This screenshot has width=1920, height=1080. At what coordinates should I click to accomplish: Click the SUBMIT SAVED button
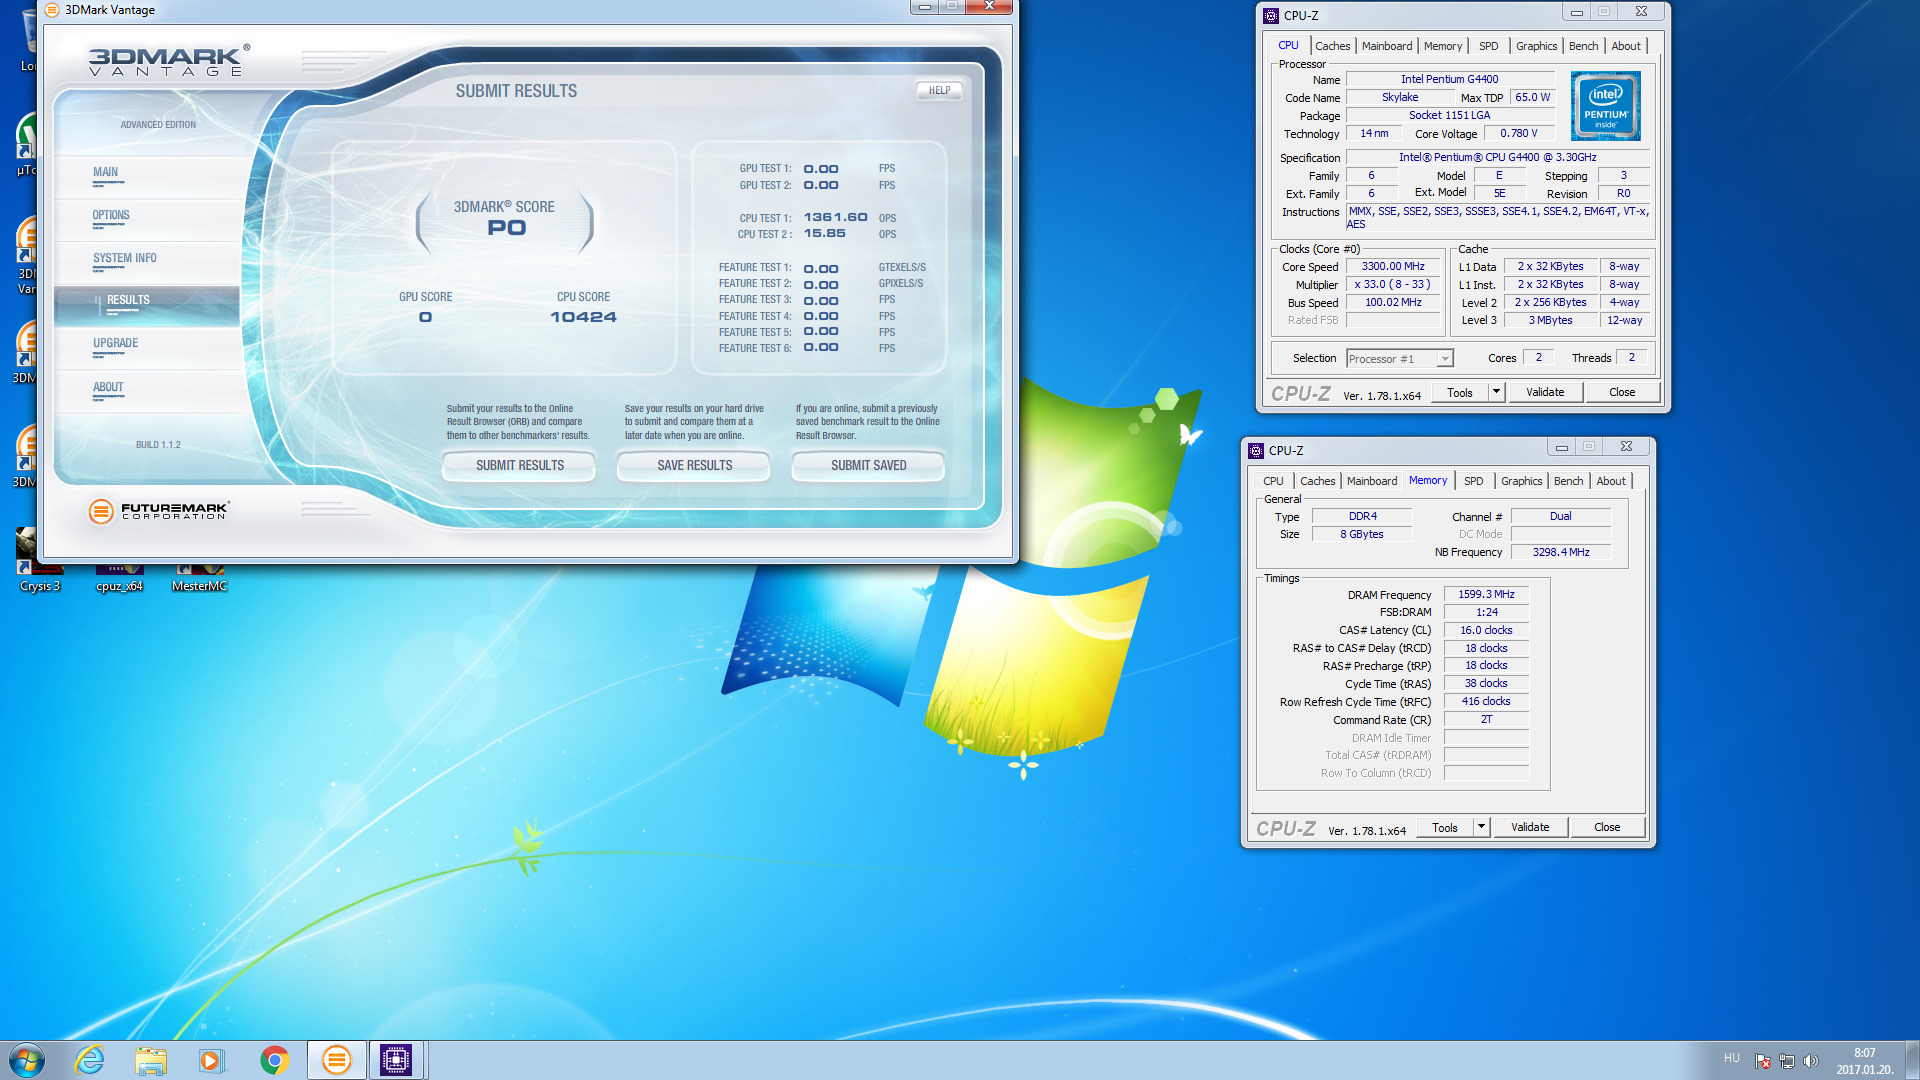click(x=868, y=466)
